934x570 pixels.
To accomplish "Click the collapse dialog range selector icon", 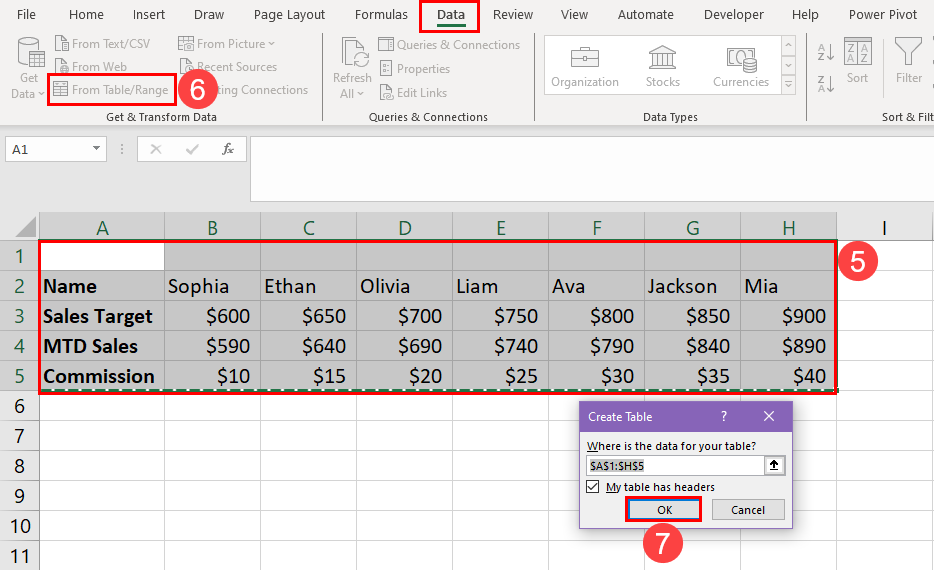I will [x=774, y=466].
